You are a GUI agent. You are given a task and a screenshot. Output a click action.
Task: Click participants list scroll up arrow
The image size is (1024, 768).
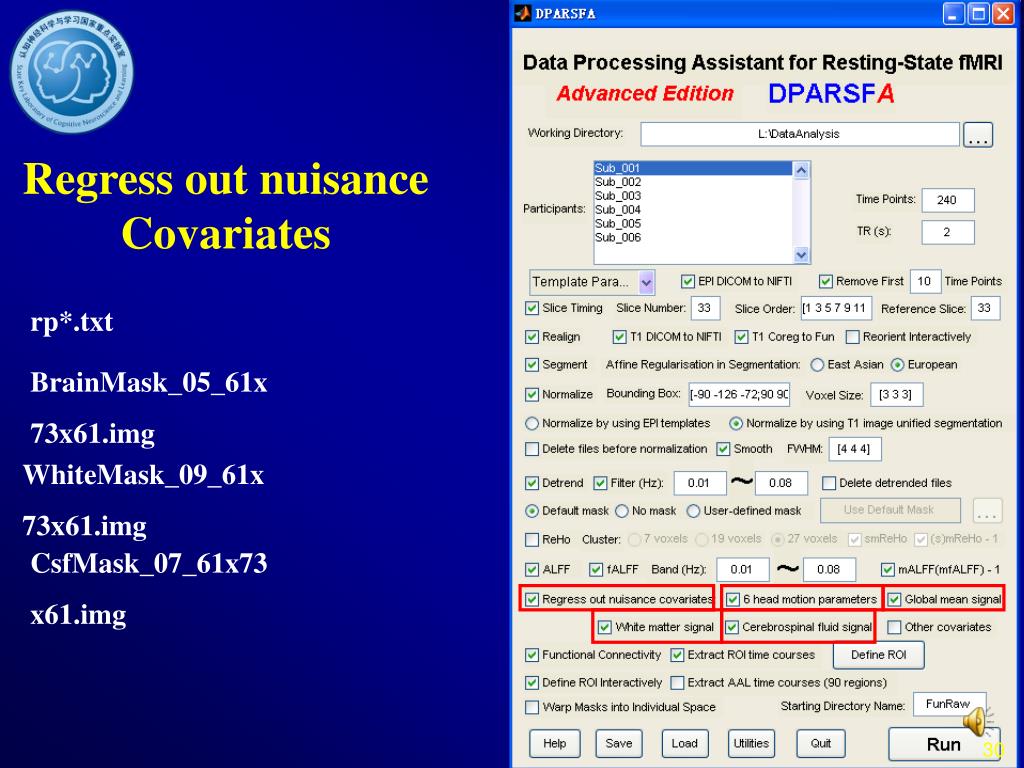click(x=801, y=170)
